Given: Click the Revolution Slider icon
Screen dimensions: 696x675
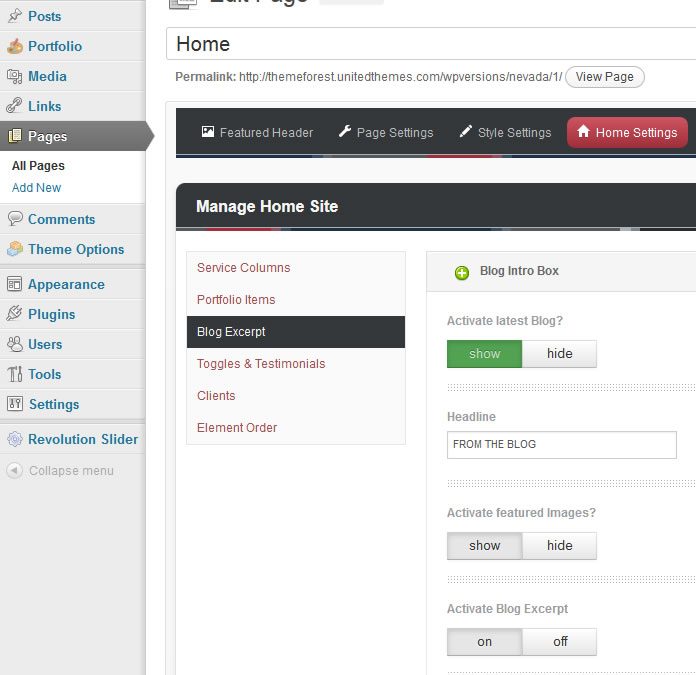Looking at the screenshot, I should click(15, 439).
